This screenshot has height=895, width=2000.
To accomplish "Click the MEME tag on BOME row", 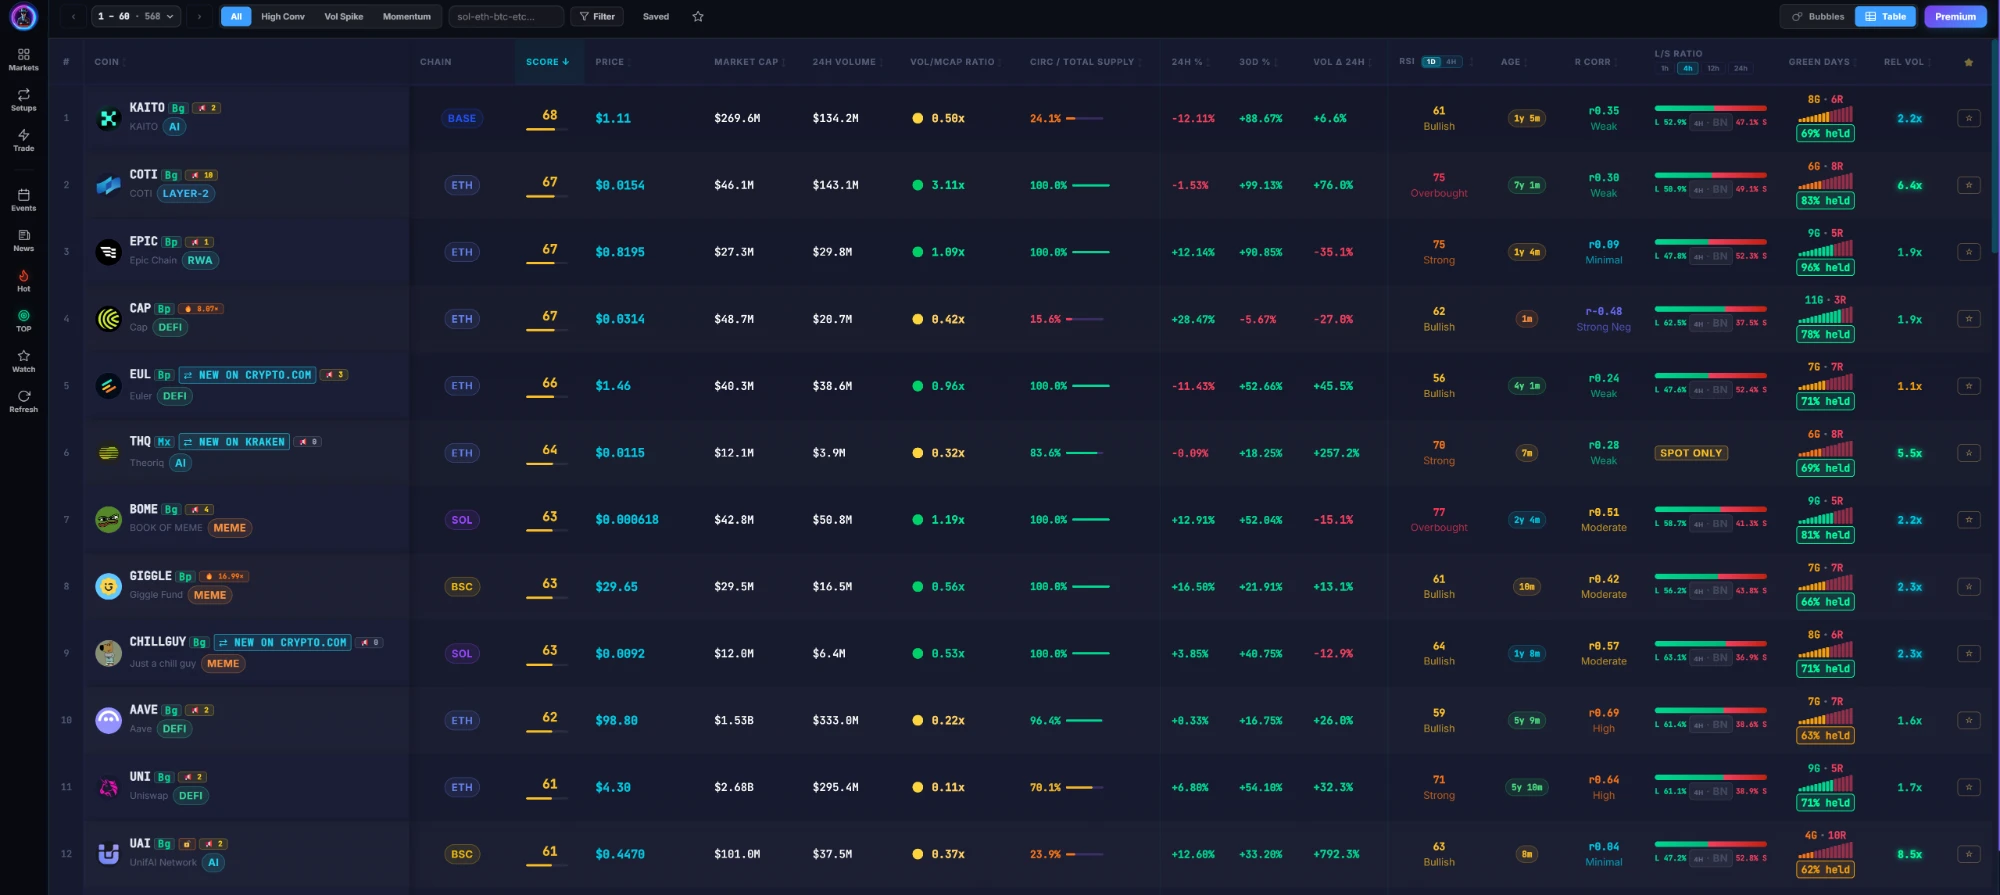I will pyautogui.click(x=230, y=528).
